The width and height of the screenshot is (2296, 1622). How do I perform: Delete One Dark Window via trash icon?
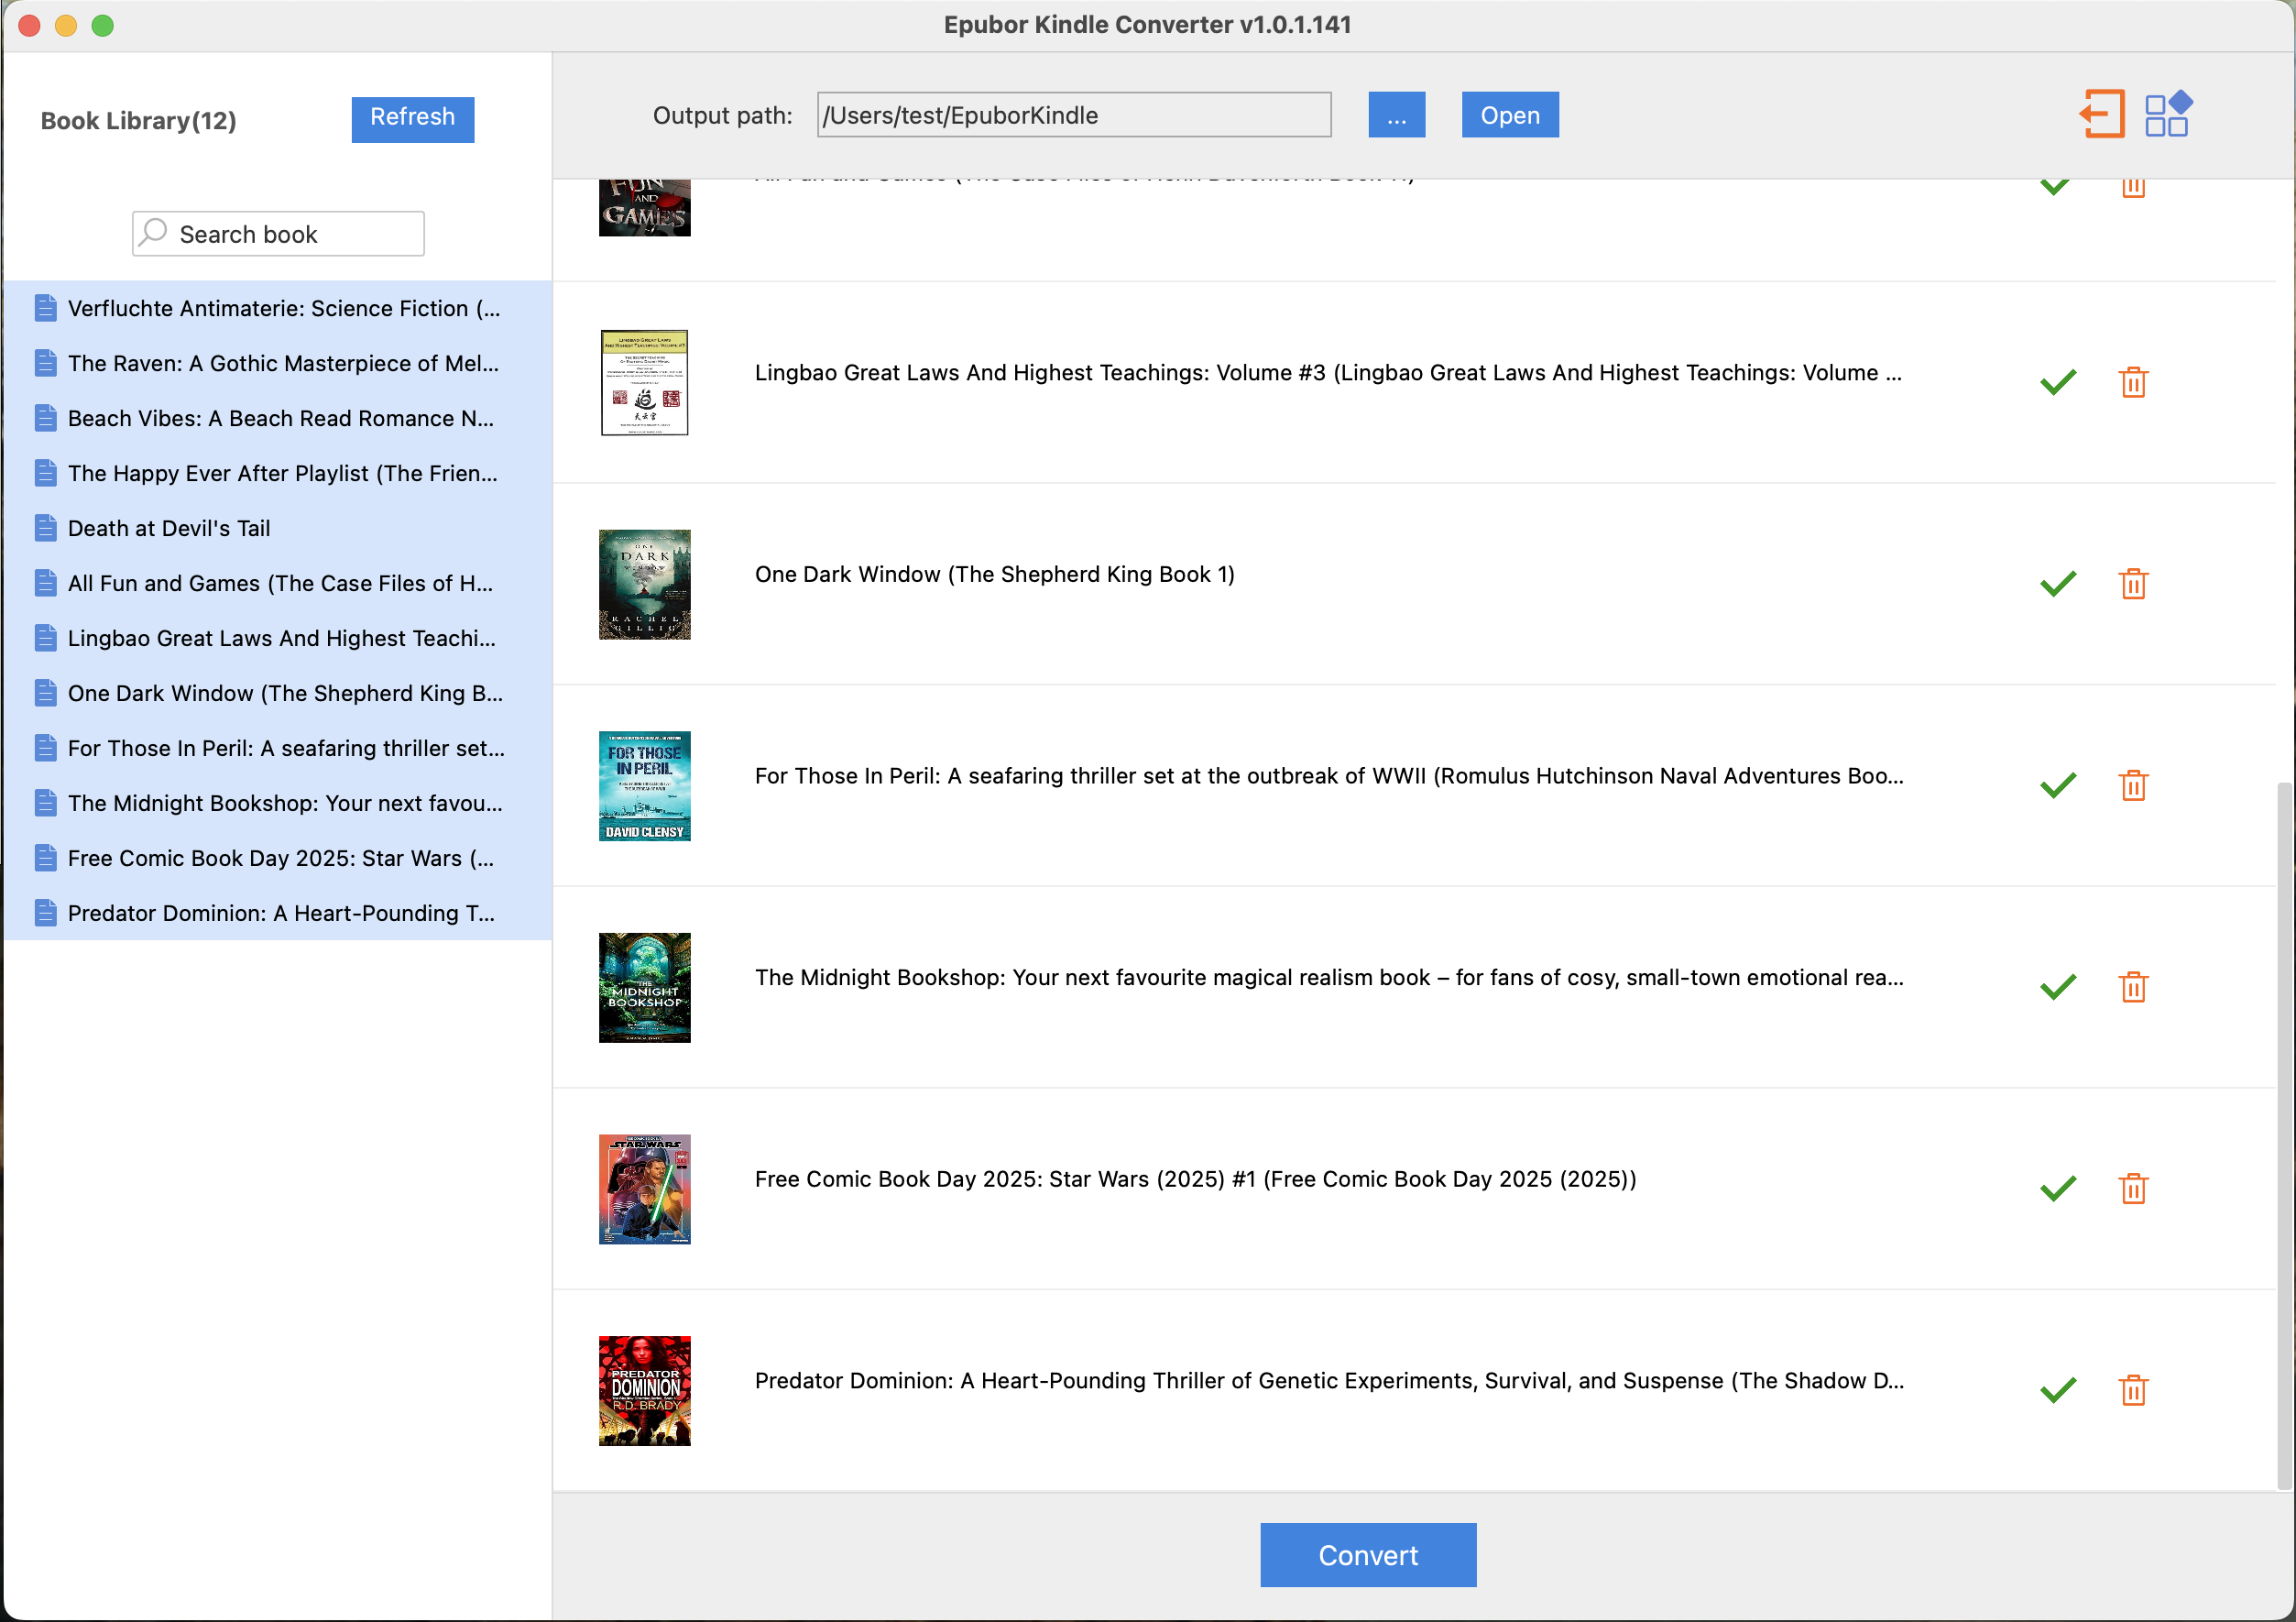pos(2133,584)
